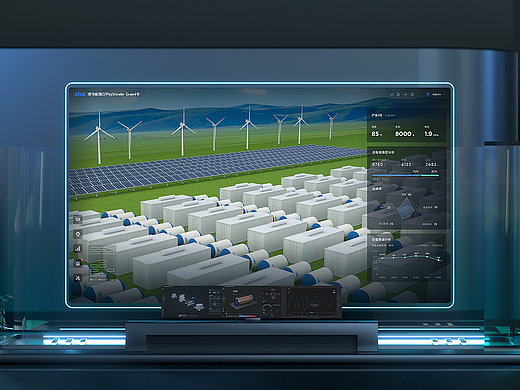
Task: Click the 85 statistic value
Action: pos(375,134)
